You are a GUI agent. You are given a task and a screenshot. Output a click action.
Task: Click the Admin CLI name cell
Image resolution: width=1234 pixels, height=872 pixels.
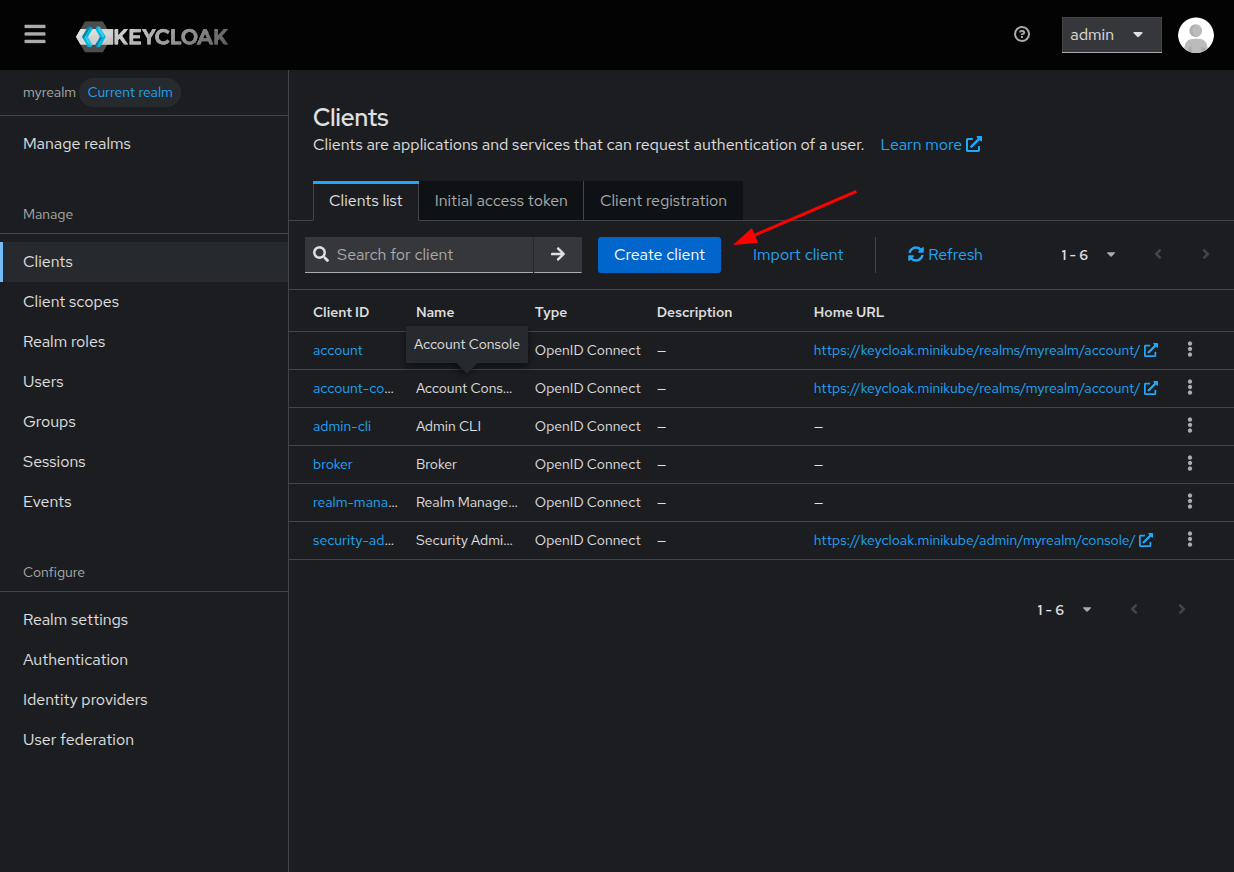(x=448, y=426)
